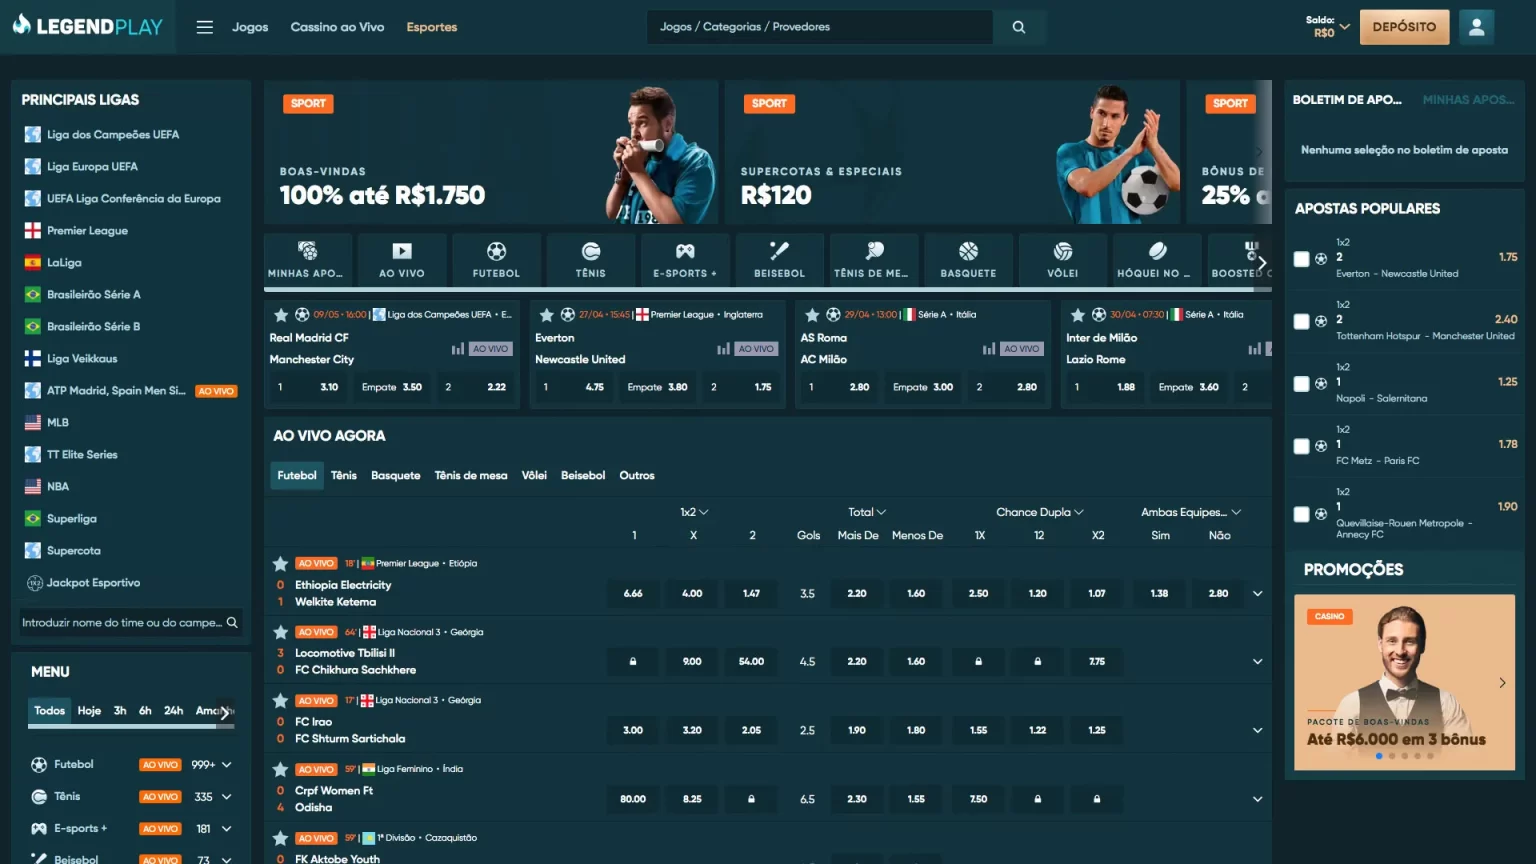Screen dimensions: 1536x864
Task: Select the first promotion carousel dot
Action: tap(1379, 756)
